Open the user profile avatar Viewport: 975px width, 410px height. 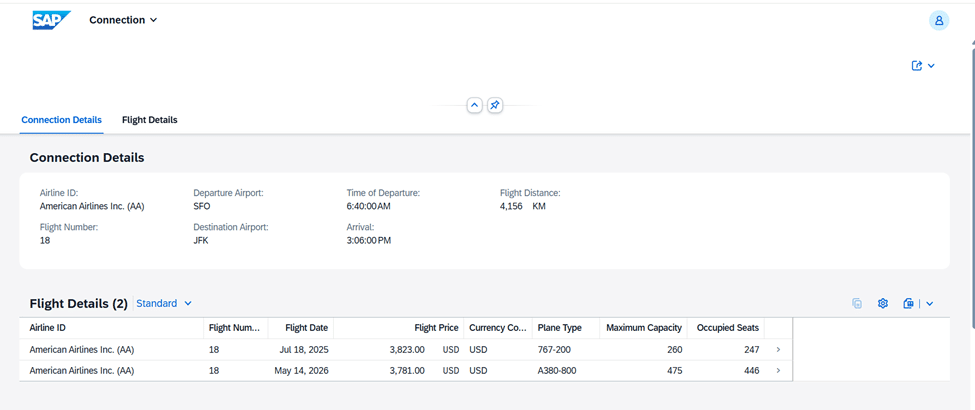click(x=938, y=20)
